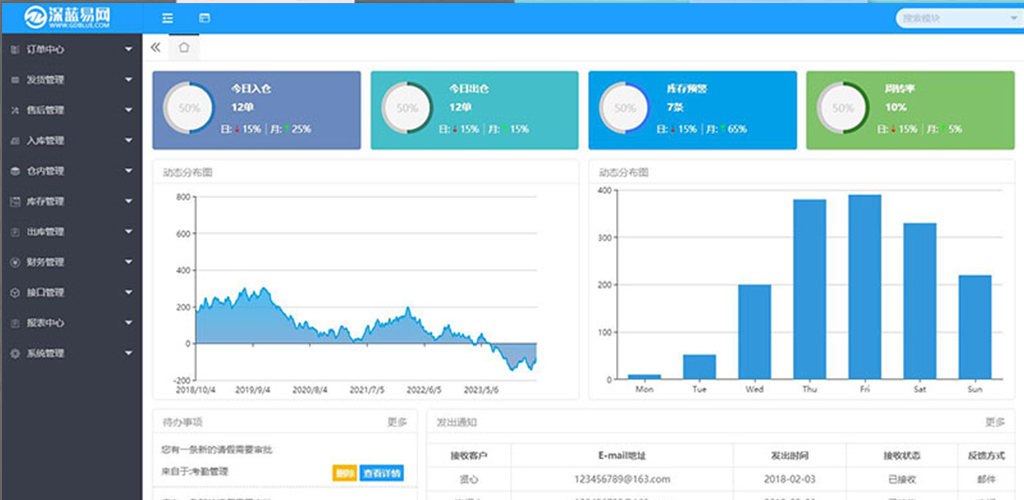Click the 接收状态 column header

pos(902,455)
